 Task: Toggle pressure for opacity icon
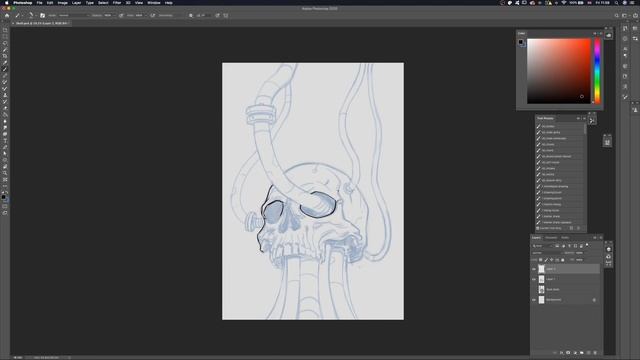[x=121, y=16]
